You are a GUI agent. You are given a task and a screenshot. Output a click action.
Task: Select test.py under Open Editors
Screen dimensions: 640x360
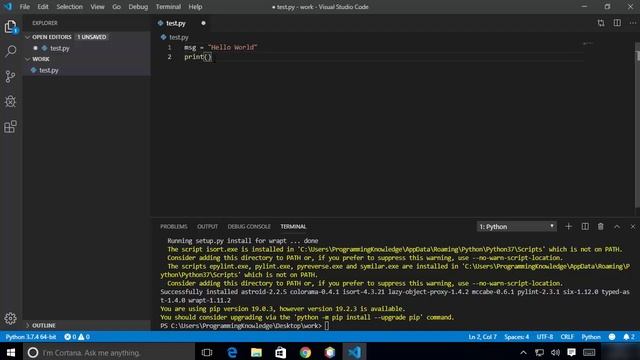(x=60, y=48)
